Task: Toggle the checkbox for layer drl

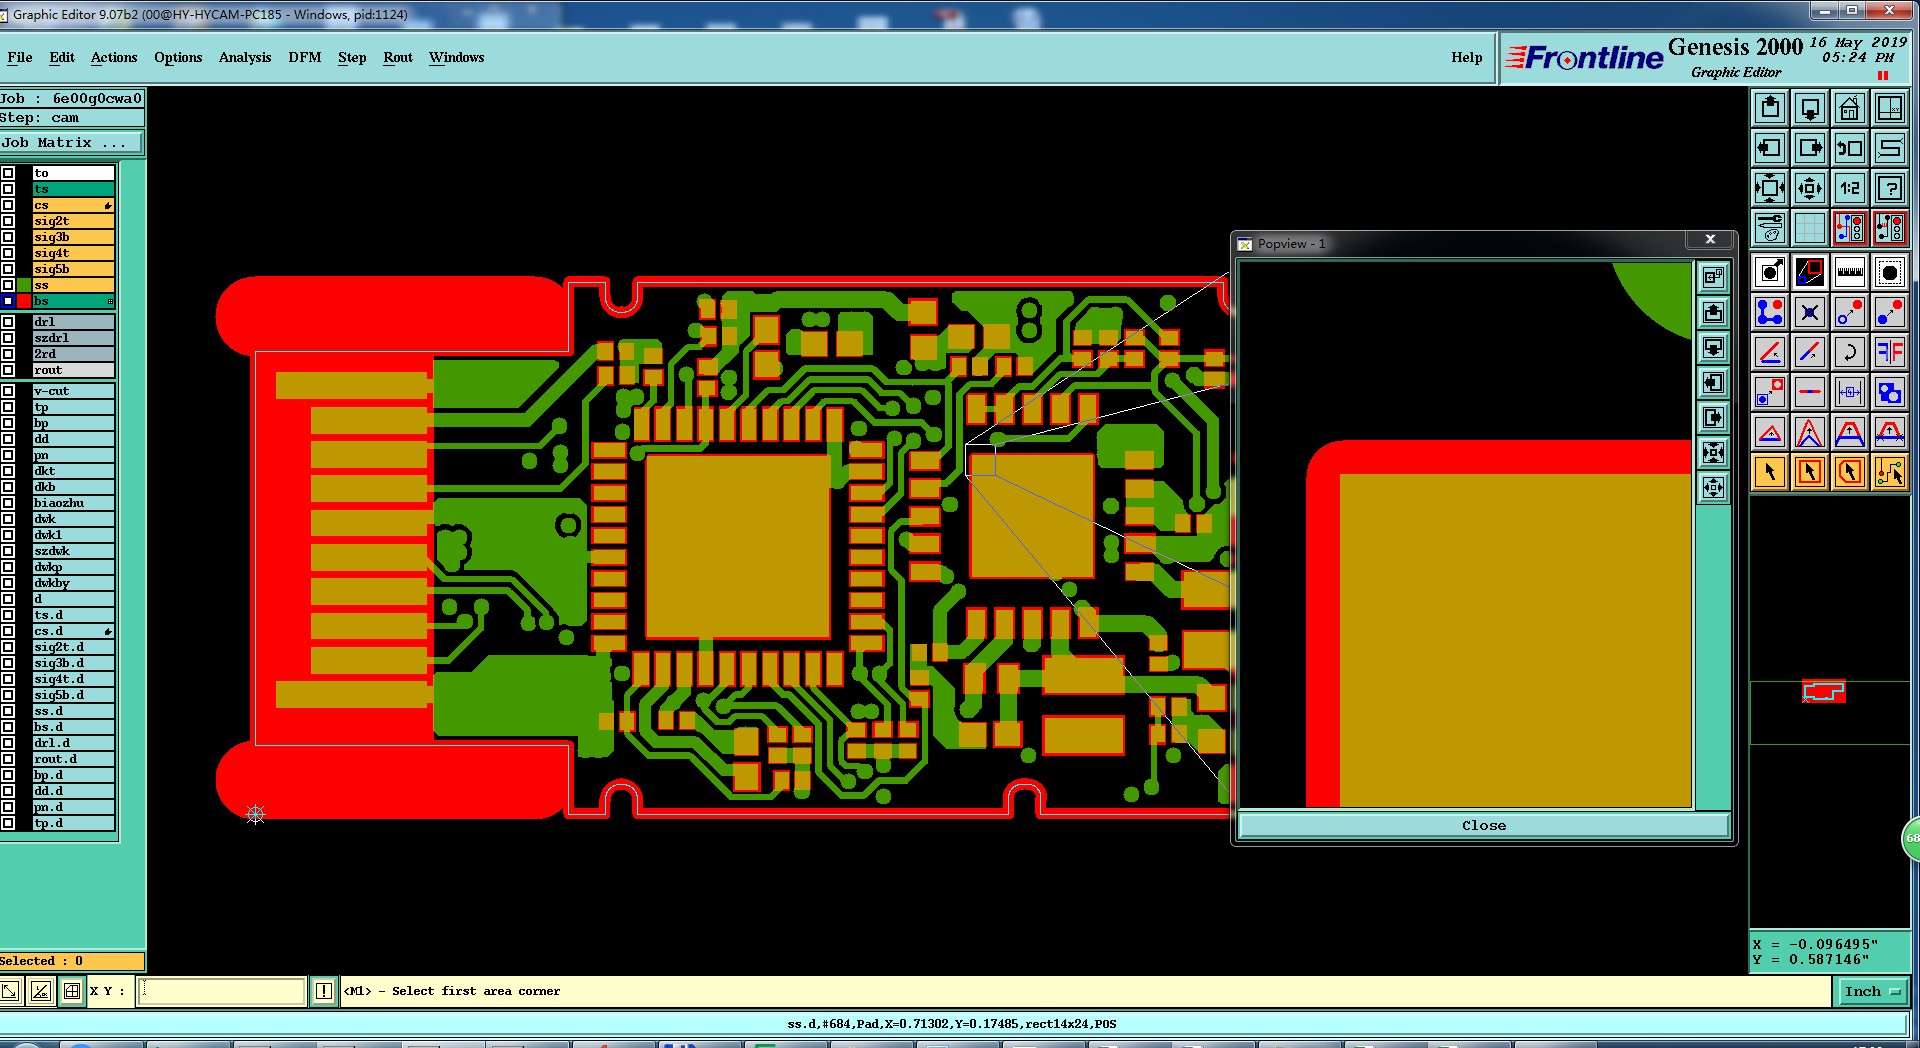Action: click(x=8, y=322)
